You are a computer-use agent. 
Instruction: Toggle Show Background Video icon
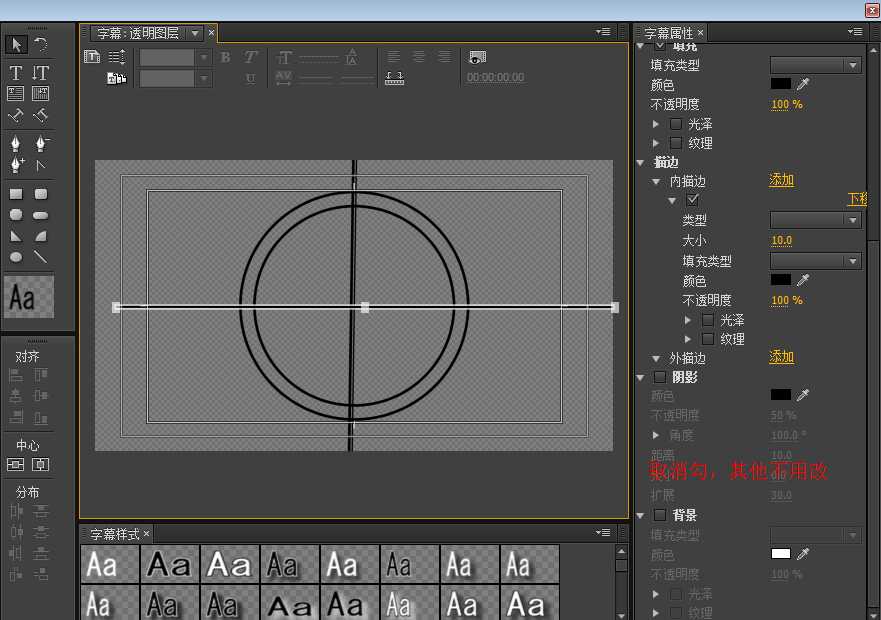pyautogui.click(x=477, y=57)
